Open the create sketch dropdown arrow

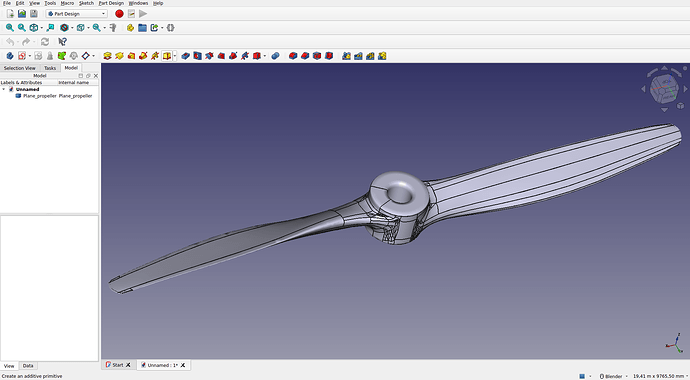click(x=29, y=56)
